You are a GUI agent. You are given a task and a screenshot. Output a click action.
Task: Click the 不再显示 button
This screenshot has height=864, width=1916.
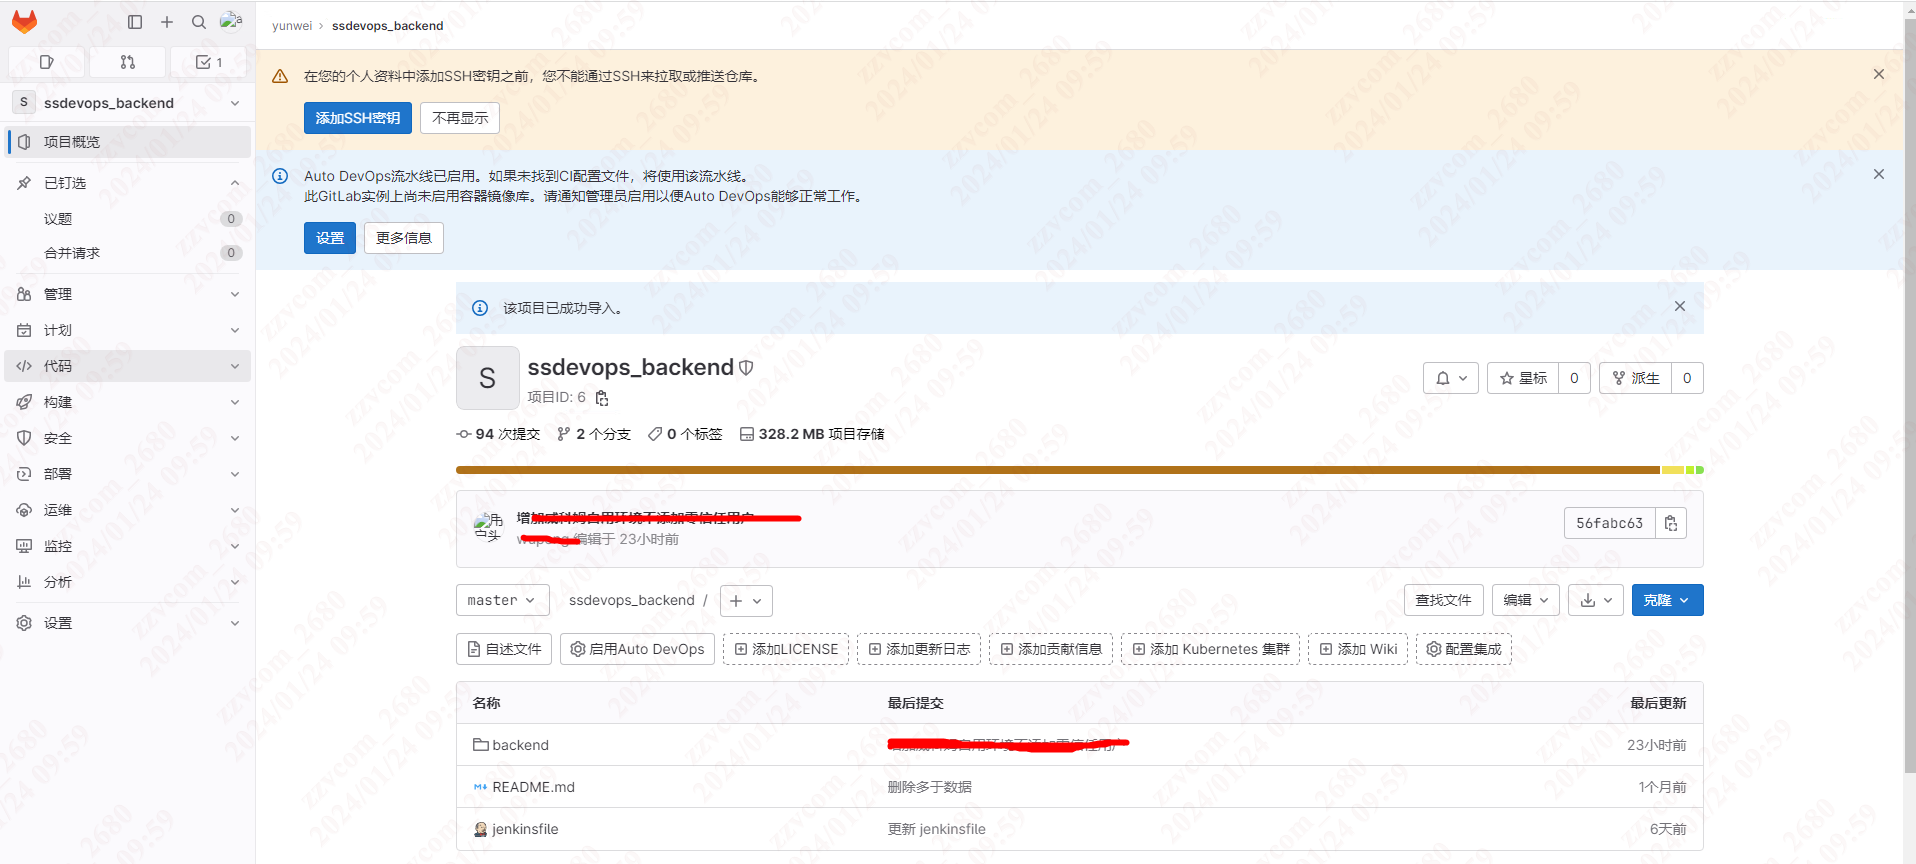(460, 118)
